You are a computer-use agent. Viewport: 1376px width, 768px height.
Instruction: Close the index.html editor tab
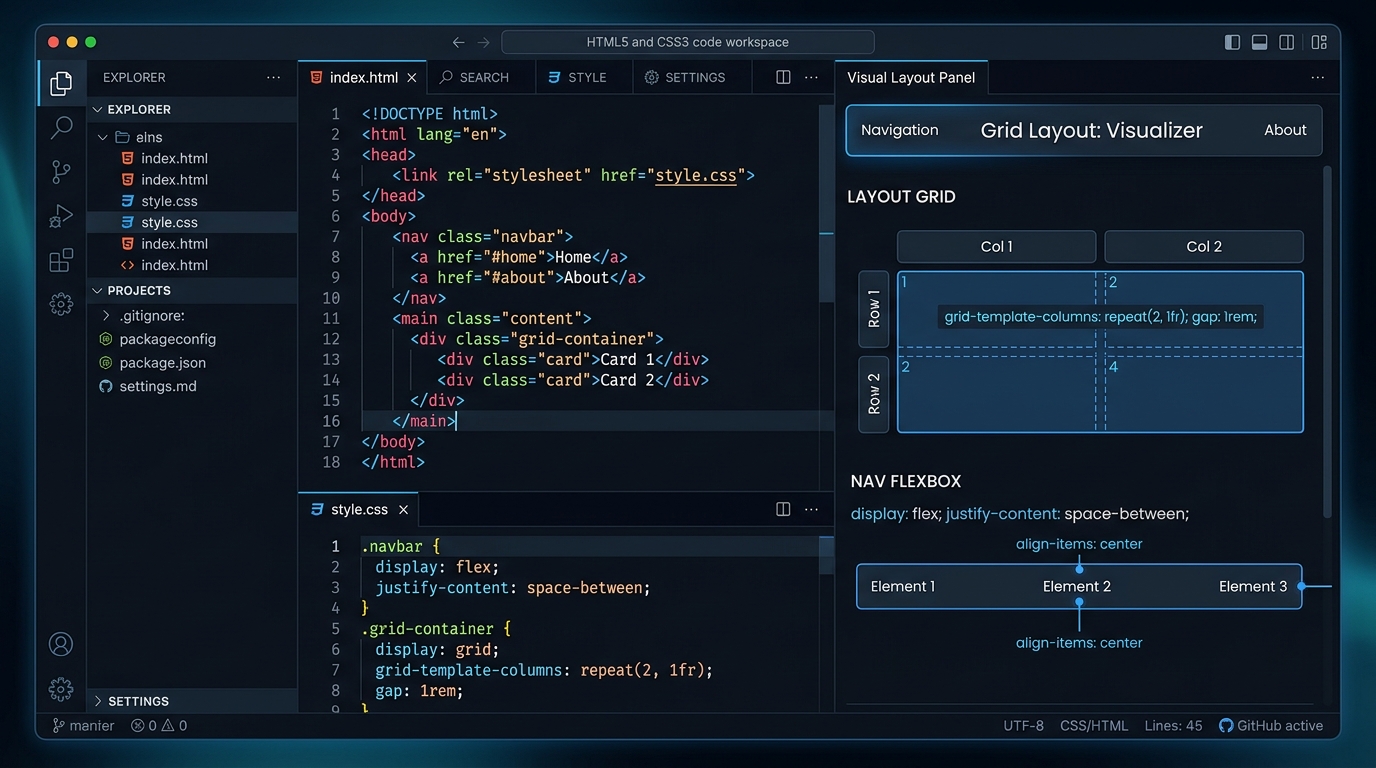411,77
